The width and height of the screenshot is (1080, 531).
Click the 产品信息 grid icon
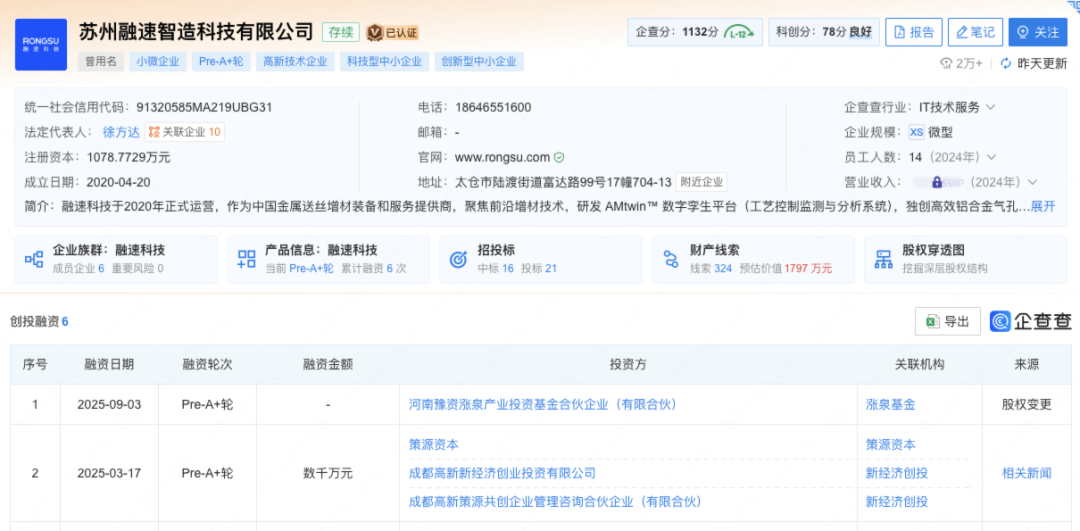[x=247, y=259]
